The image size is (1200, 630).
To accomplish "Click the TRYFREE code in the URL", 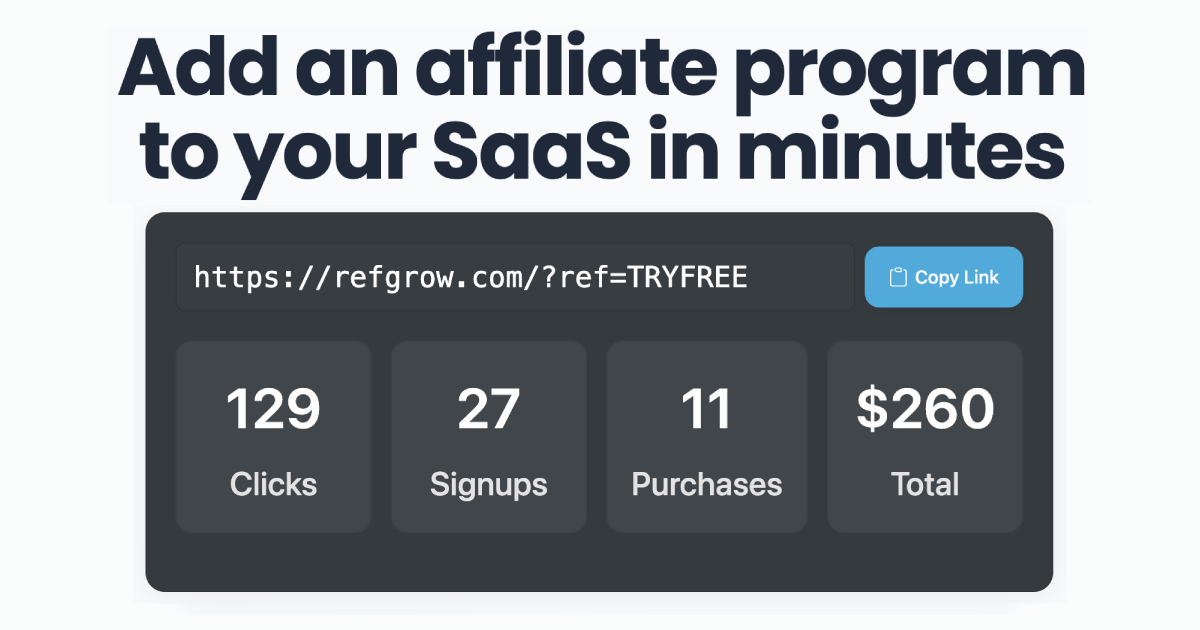I will pyautogui.click(x=688, y=277).
